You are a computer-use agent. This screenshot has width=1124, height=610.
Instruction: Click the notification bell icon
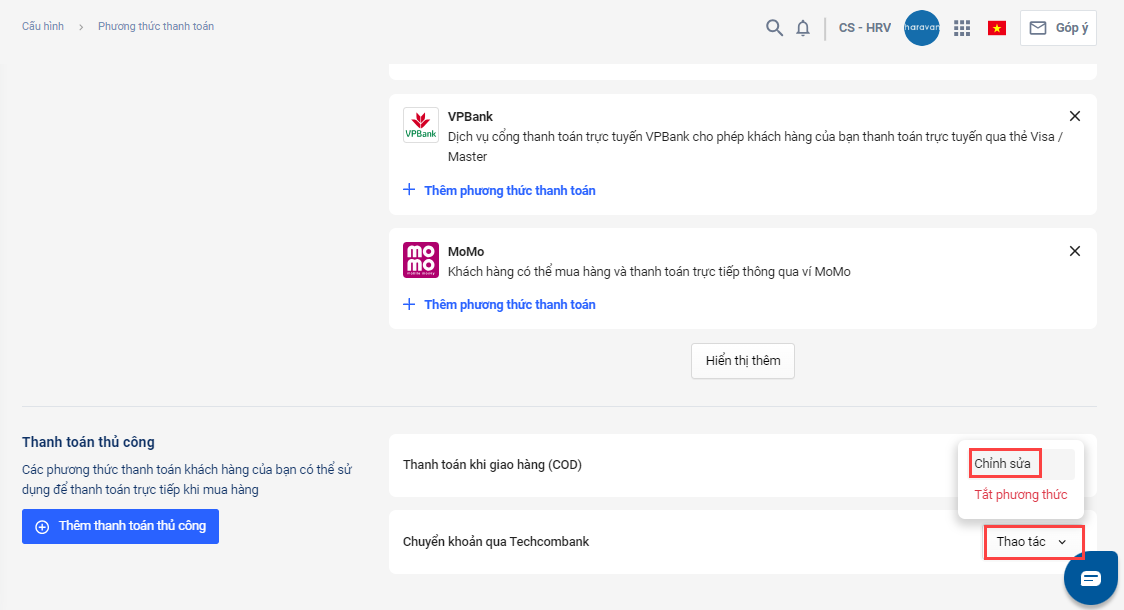(803, 28)
